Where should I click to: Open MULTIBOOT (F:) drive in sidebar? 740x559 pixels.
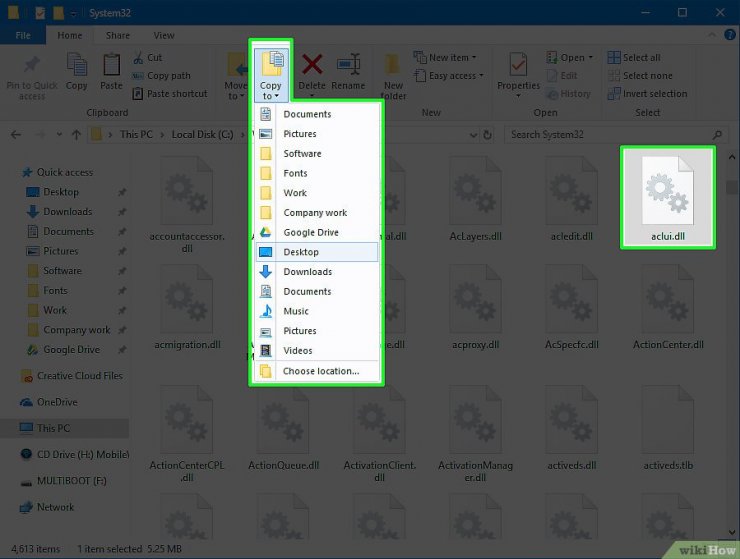click(x=71, y=481)
